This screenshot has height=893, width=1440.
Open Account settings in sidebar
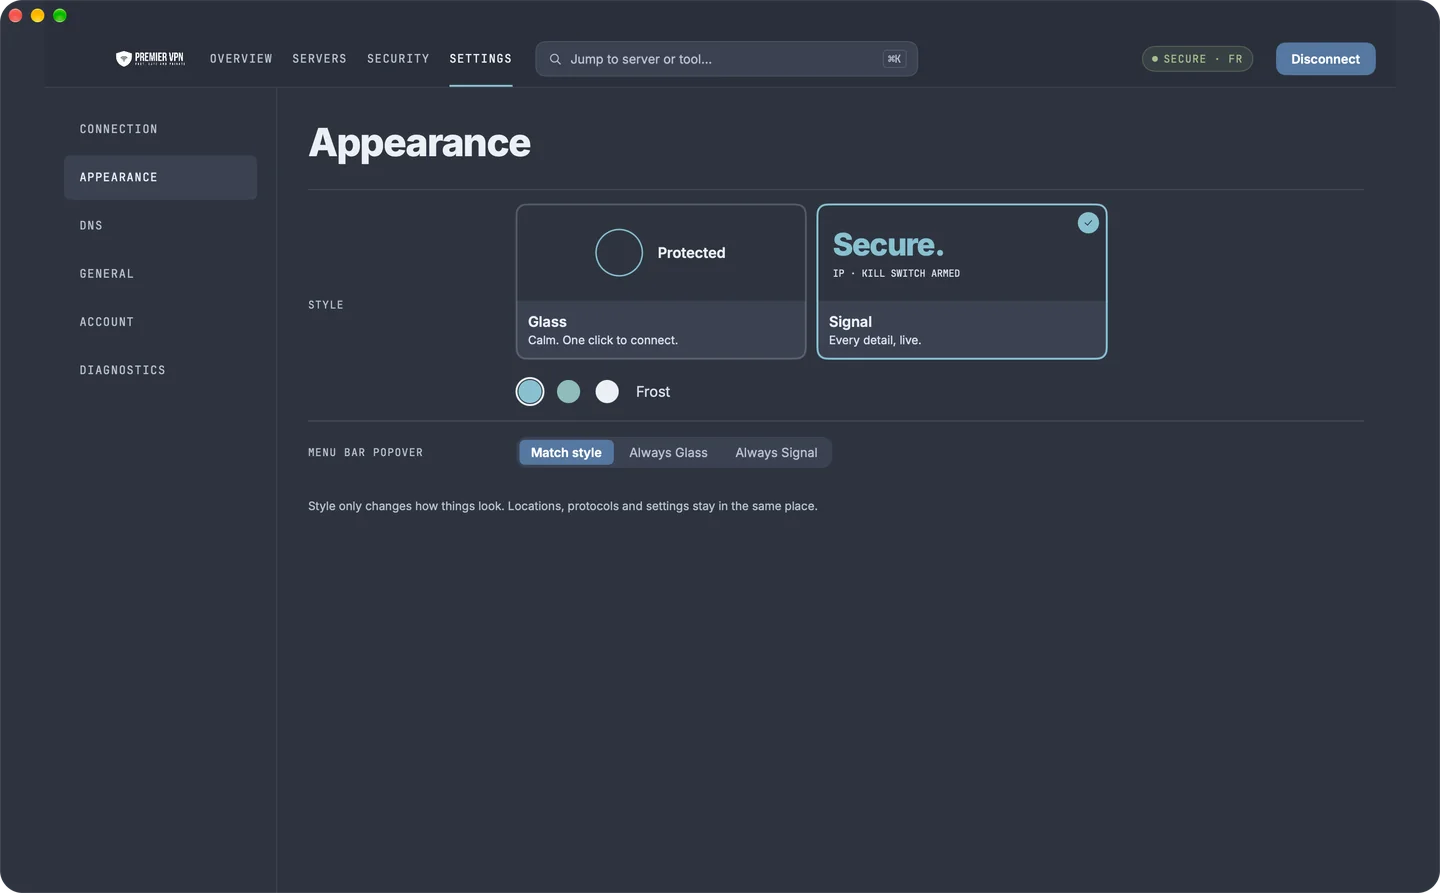(160, 321)
